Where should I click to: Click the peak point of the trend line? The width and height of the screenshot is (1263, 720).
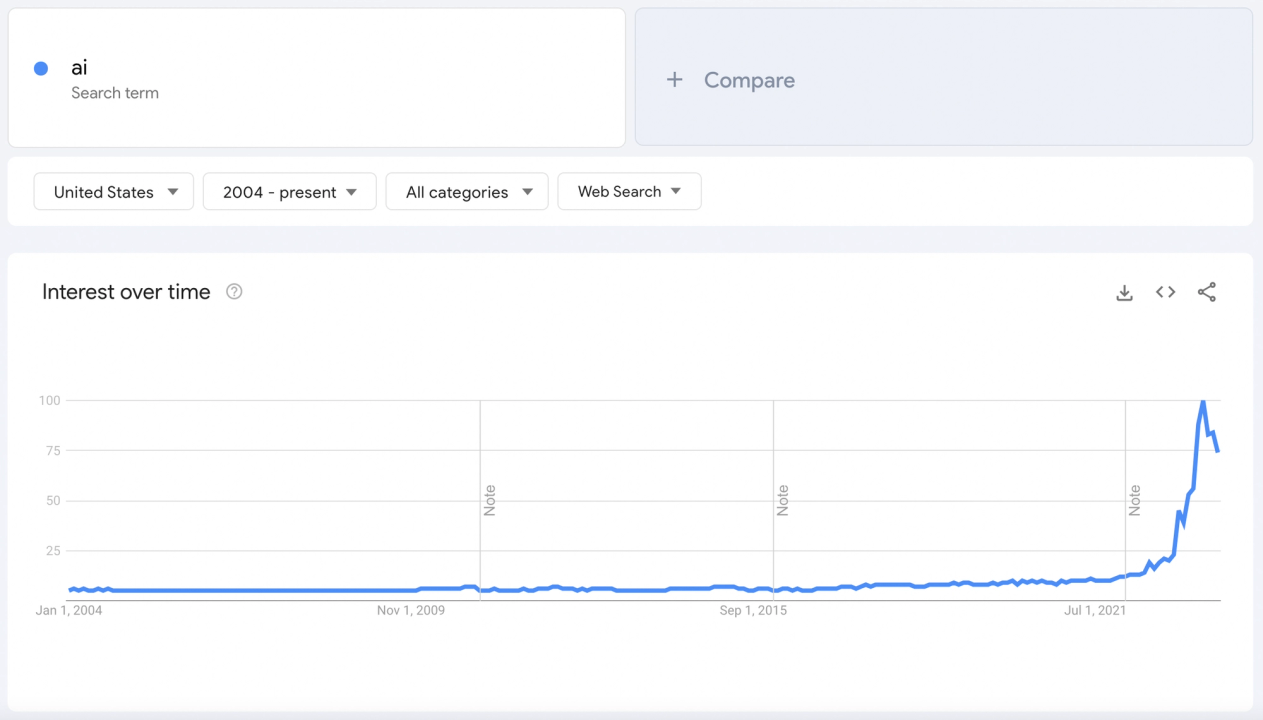tap(1203, 399)
